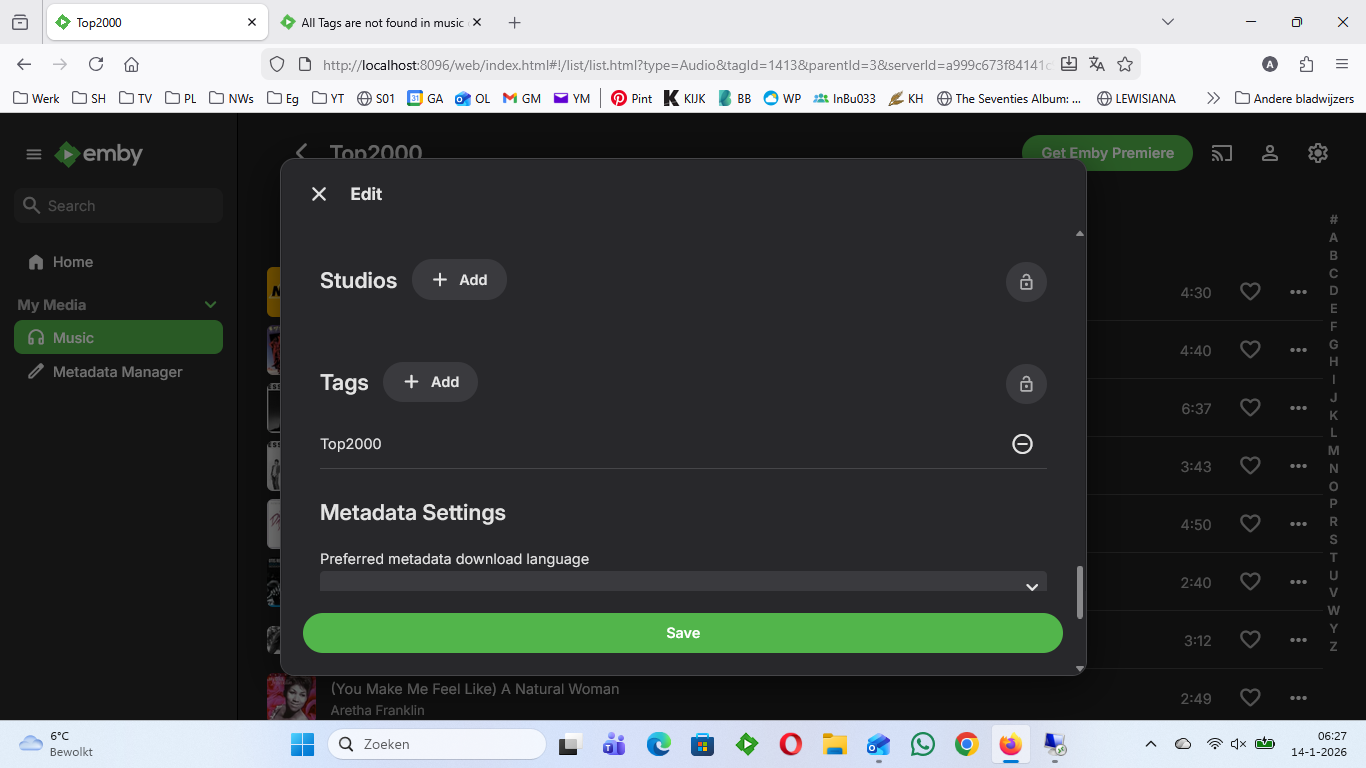Select Music in the Emby sidebar
Image resolution: width=1366 pixels, height=768 pixels.
pyautogui.click(x=118, y=338)
